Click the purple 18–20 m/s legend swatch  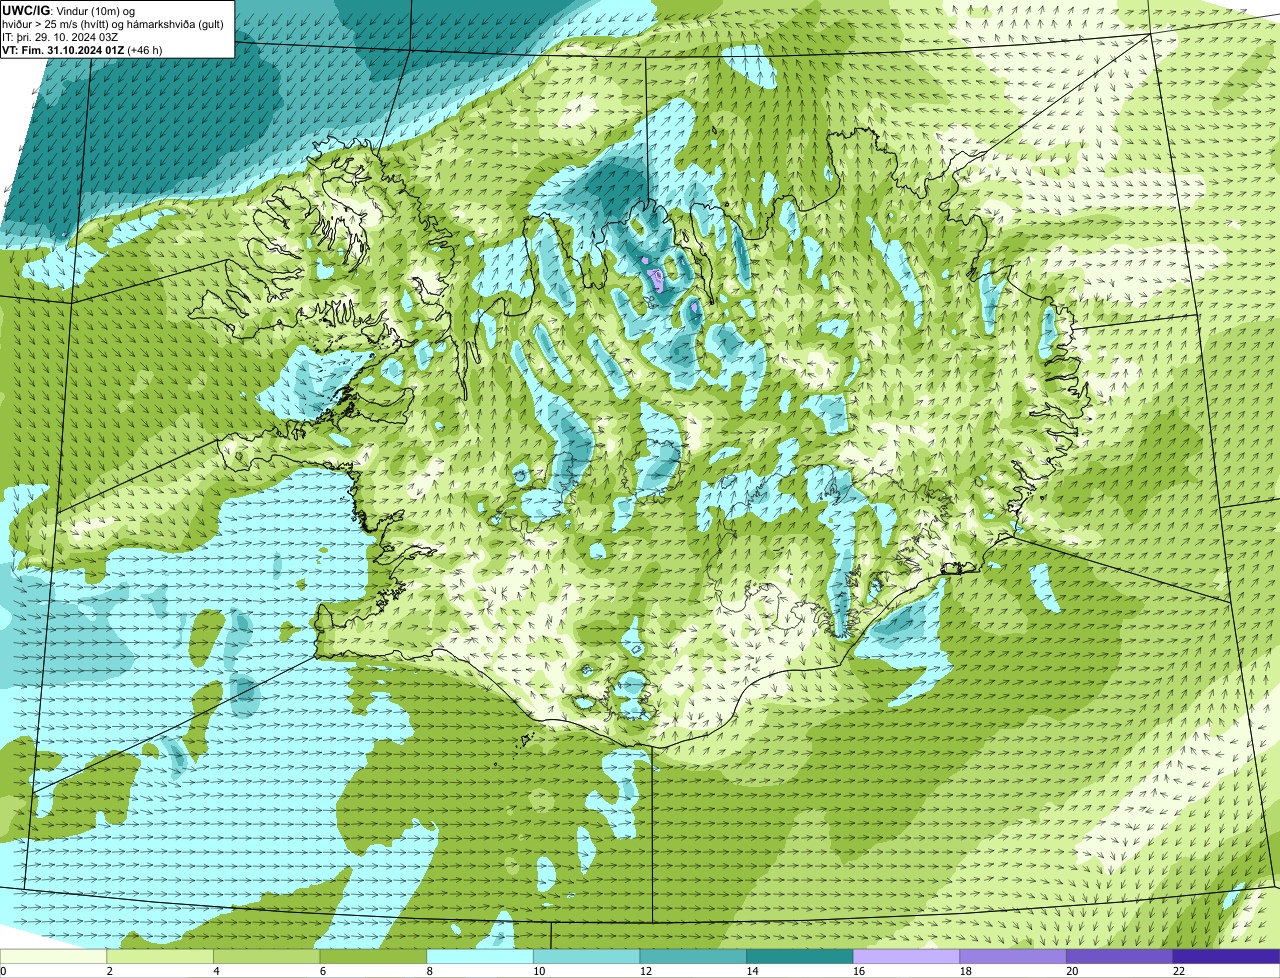pyautogui.click(x=1013, y=956)
